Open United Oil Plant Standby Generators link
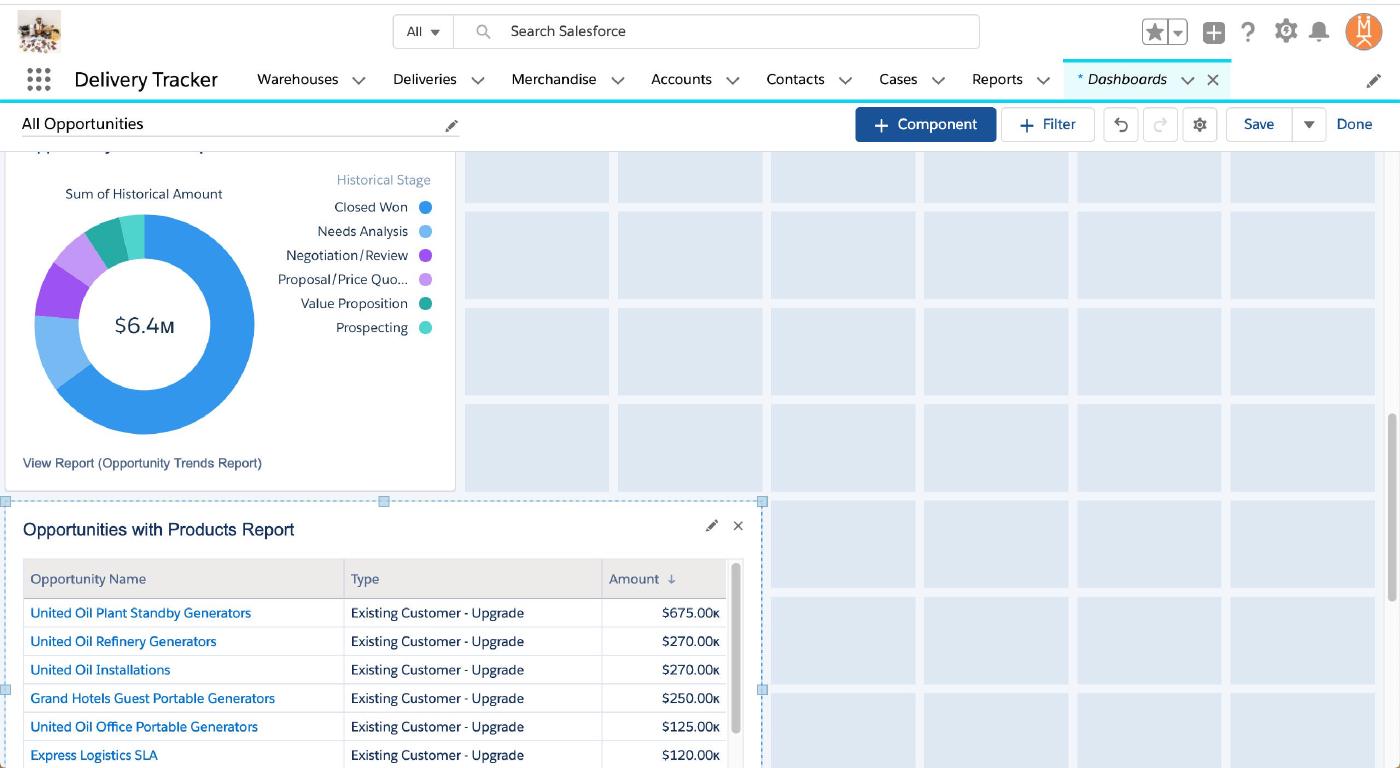 click(x=140, y=613)
